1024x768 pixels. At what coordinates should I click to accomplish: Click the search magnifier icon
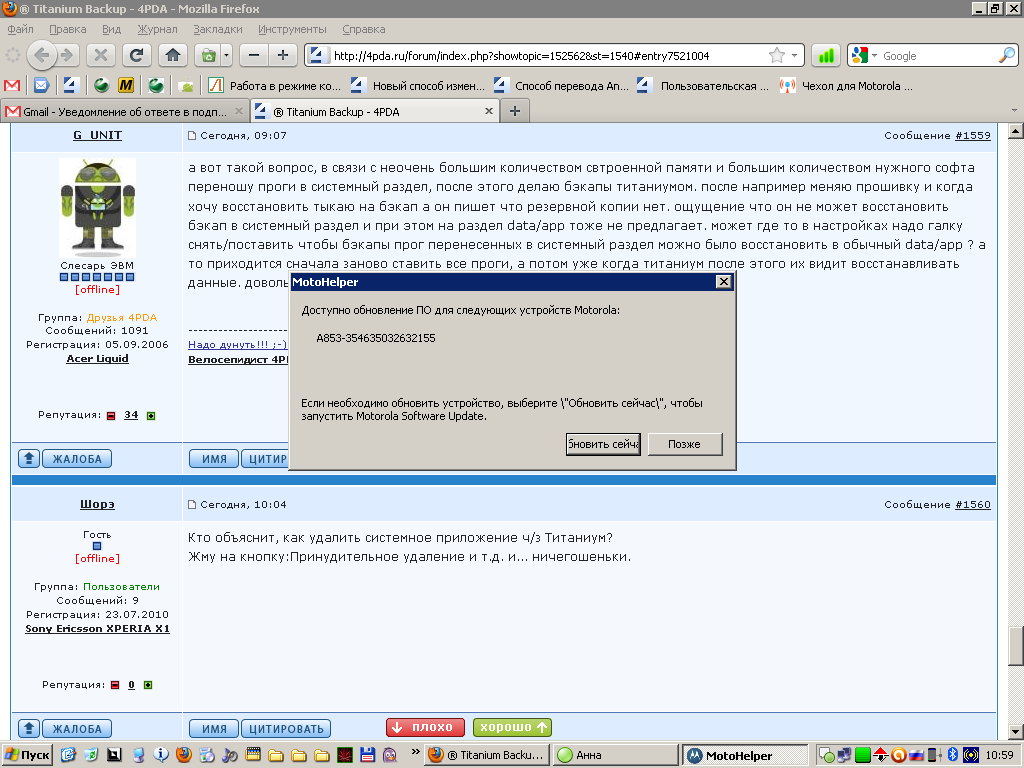pyautogui.click(x=1006, y=56)
